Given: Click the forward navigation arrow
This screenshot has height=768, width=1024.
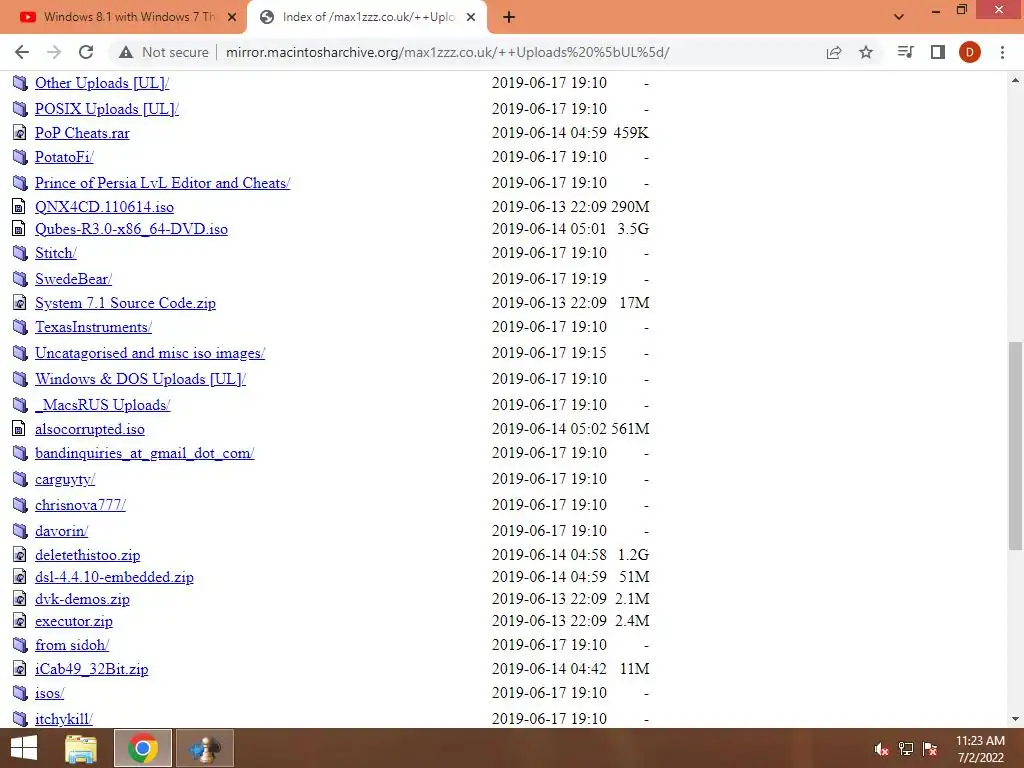Looking at the screenshot, I should (54, 52).
